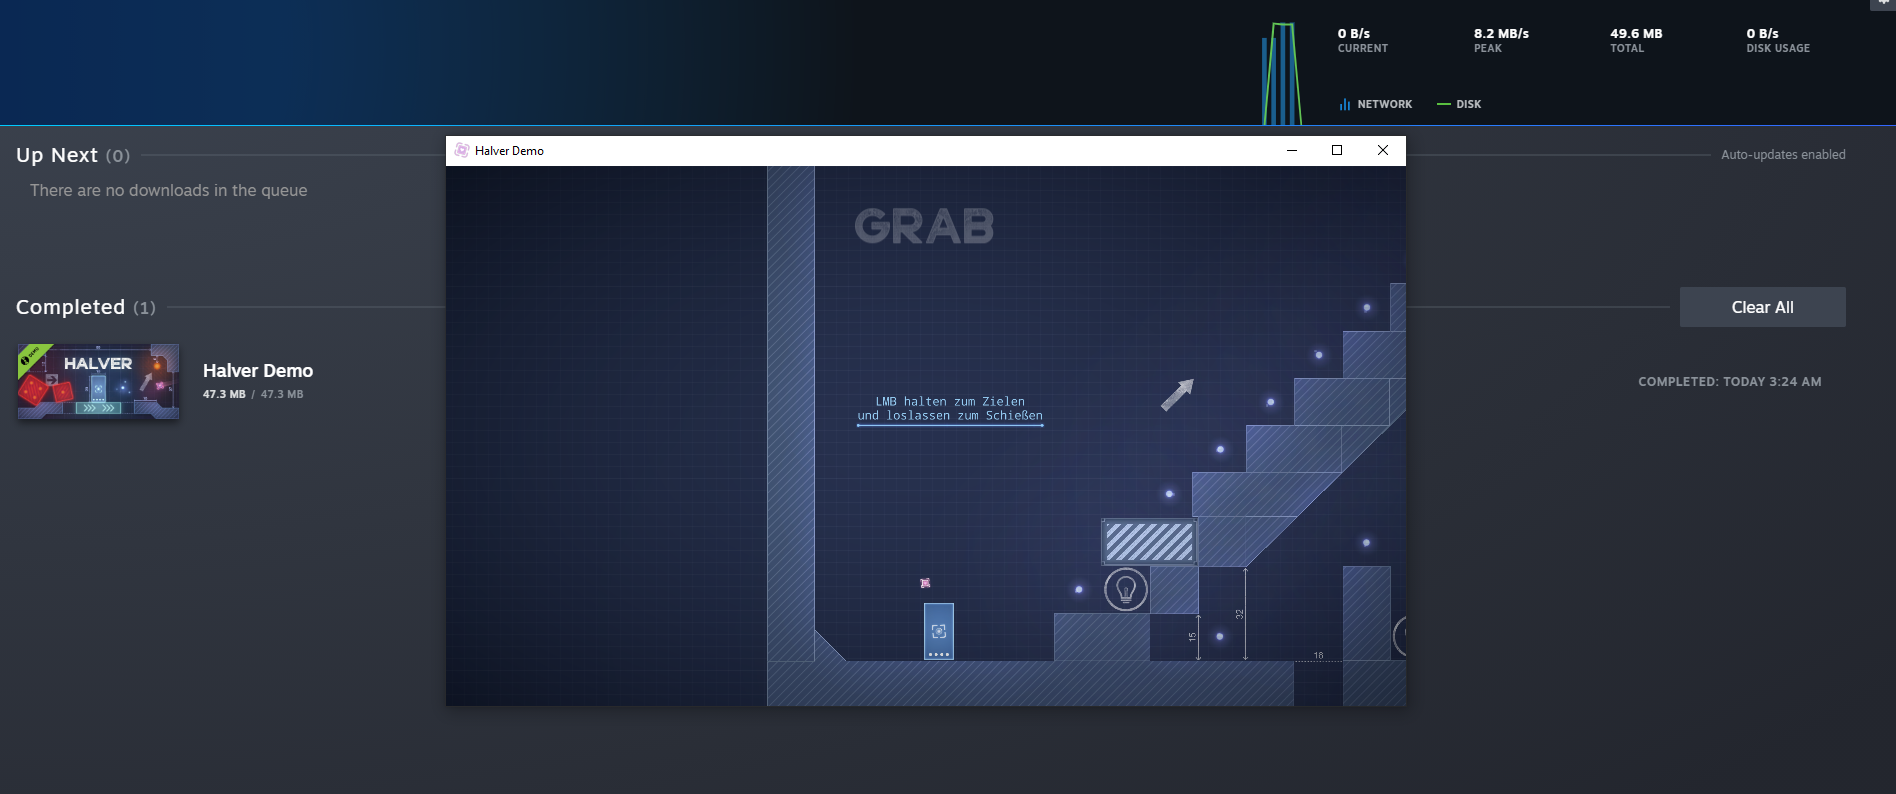Click the 'COMPLETED: TODAY 3:24 AM' text

click(1729, 382)
